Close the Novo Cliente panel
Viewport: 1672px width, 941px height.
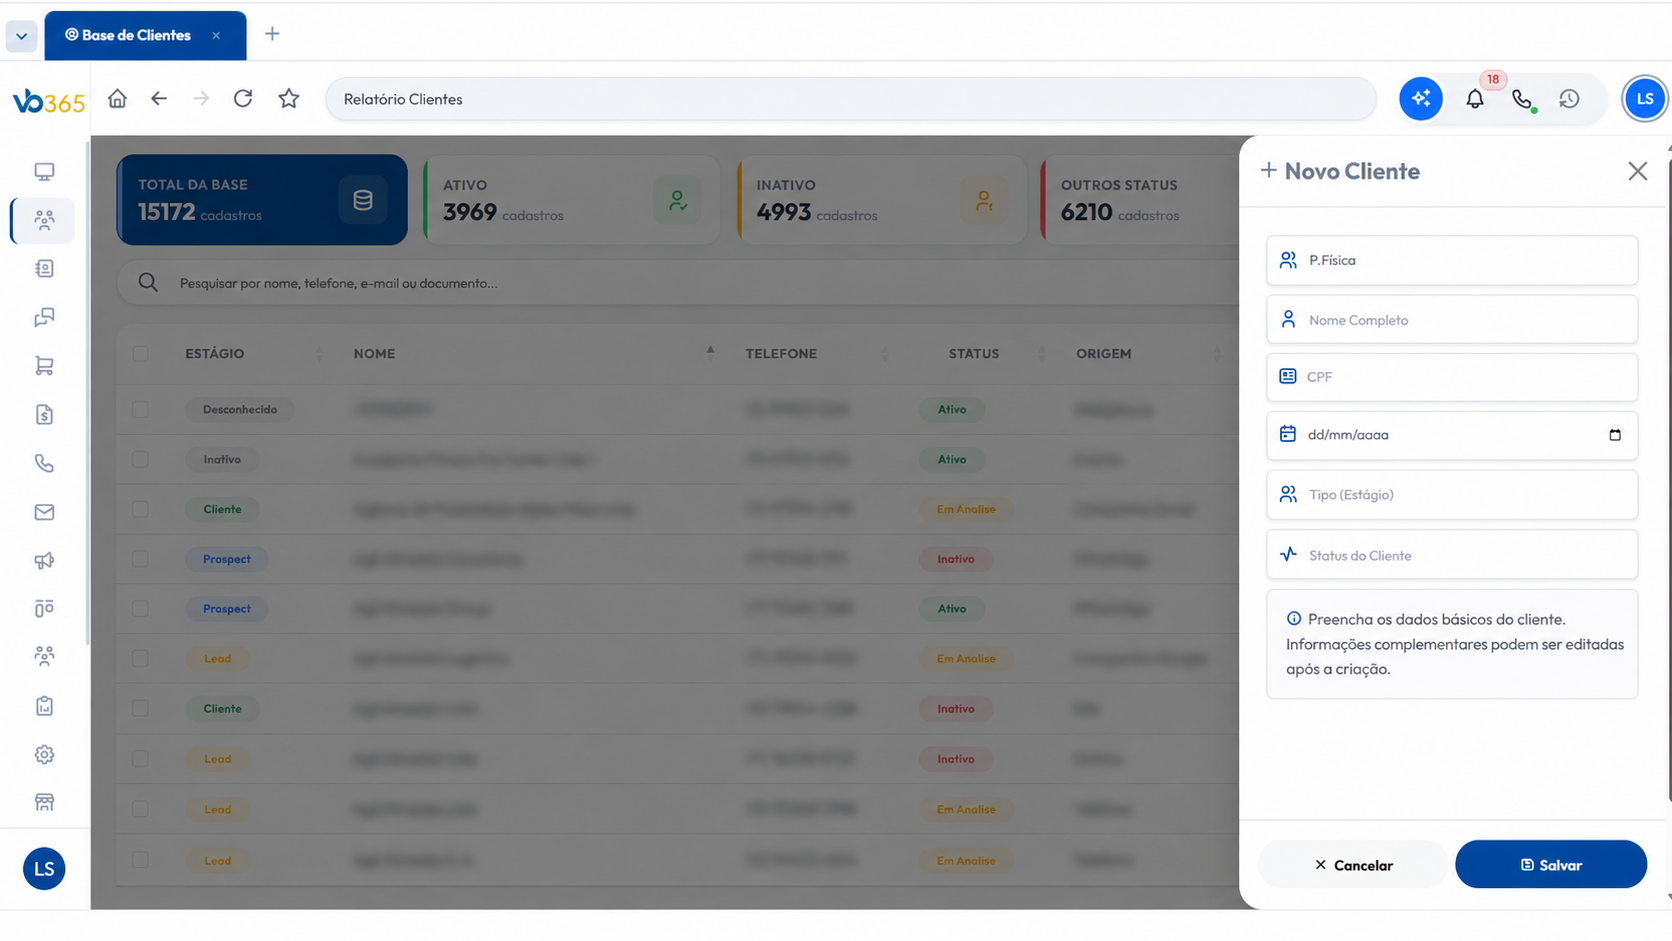click(1637, 171)
